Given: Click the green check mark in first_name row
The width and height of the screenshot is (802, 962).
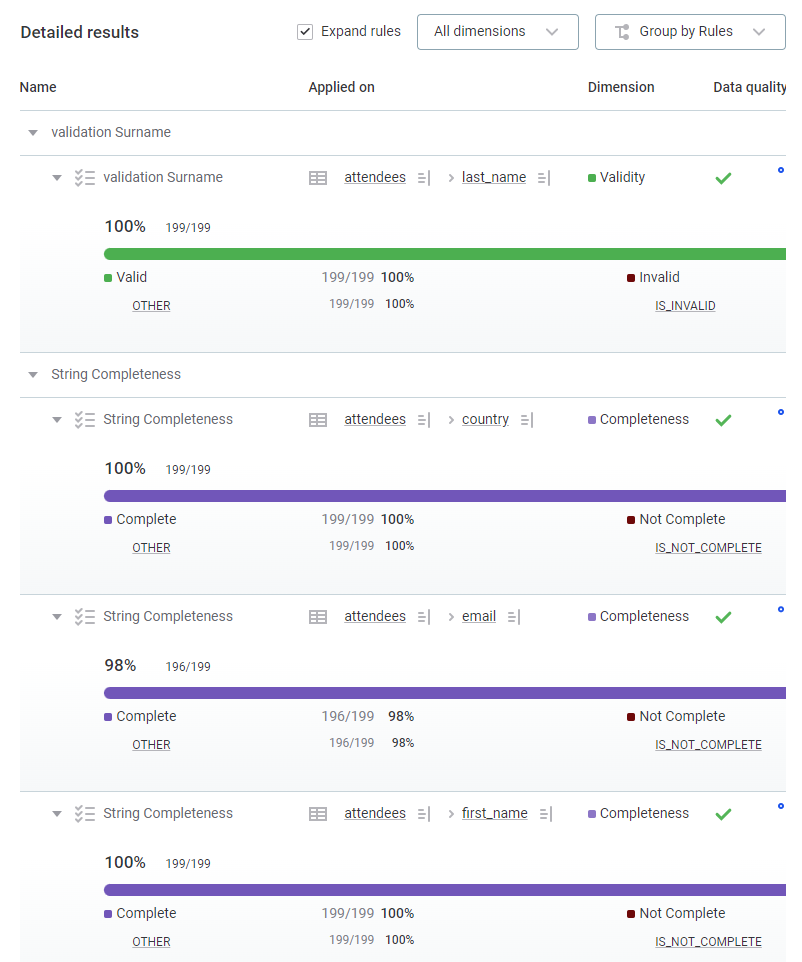Looking at the screenshot, I should tap(723, 814).
